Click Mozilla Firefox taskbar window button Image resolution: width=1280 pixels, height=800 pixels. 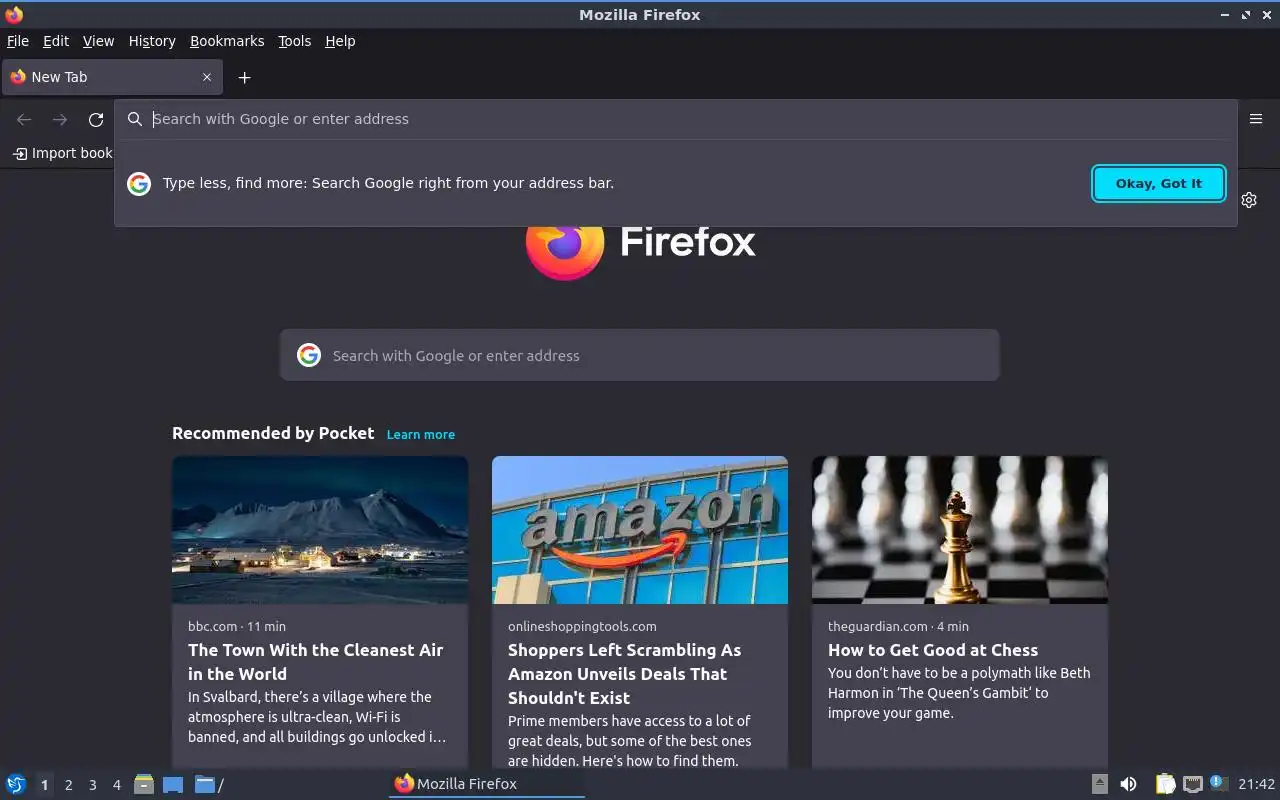[x=487, y=784]
